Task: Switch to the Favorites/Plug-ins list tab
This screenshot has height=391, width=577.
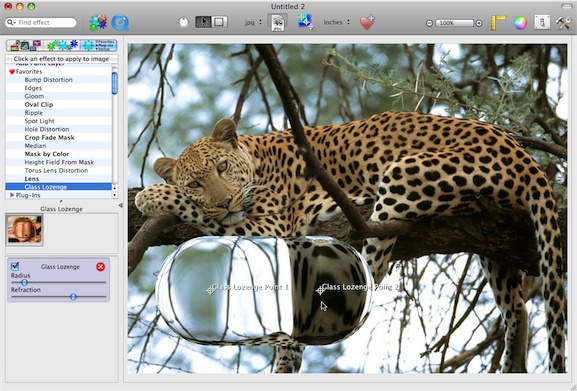Action: tap(99, 45)
